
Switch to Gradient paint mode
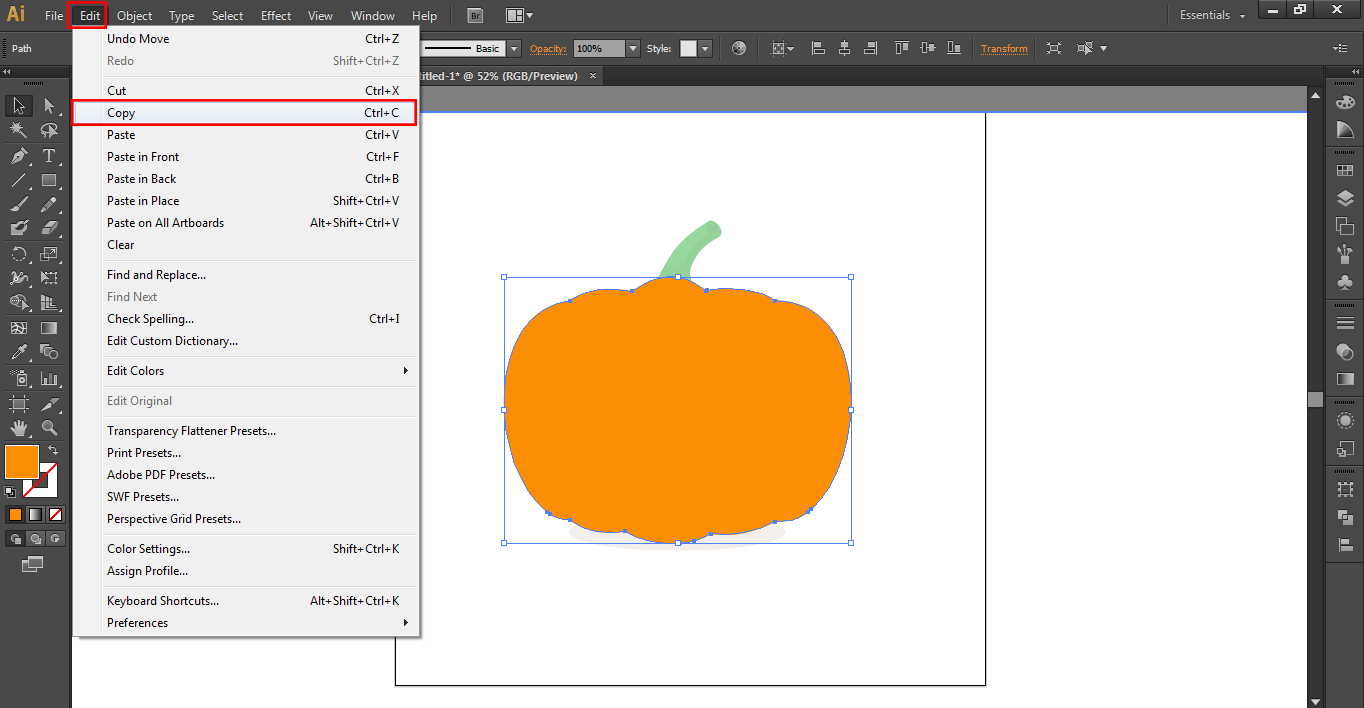point(35,514)
